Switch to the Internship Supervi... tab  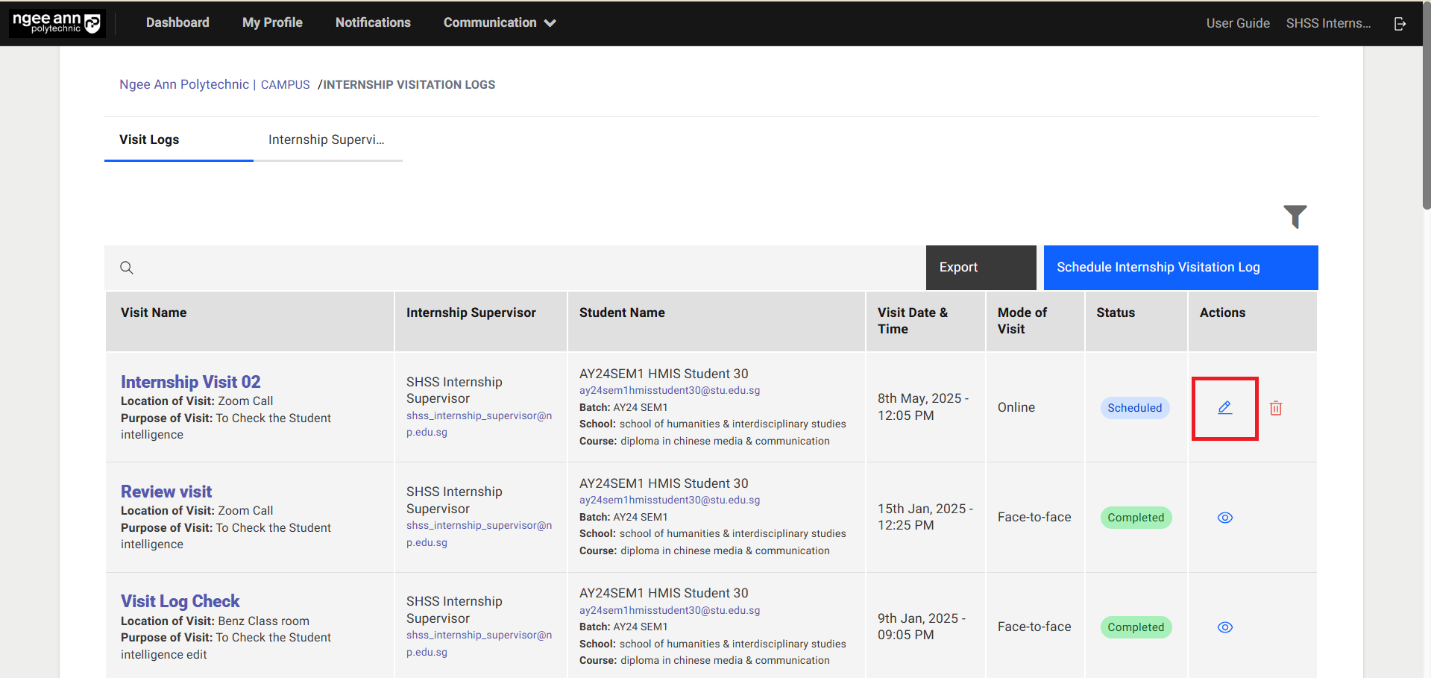coord(326,140)
